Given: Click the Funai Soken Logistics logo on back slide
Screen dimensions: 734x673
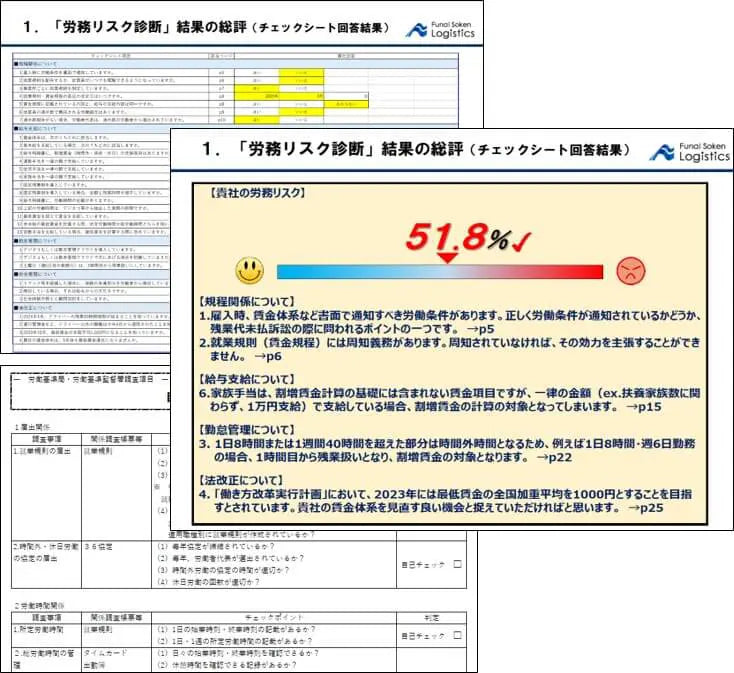Looking at the screenshot, I should pos(440,29).
